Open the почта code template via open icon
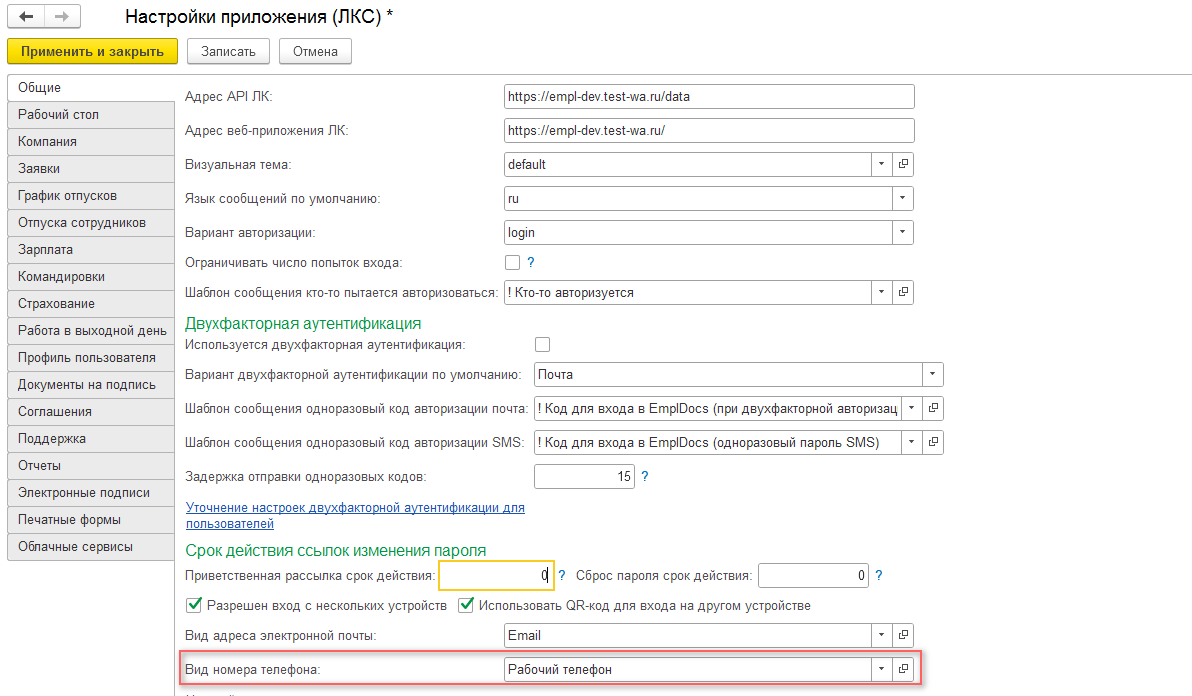Viewport: 1192px width, 696px height. [932, 408]
